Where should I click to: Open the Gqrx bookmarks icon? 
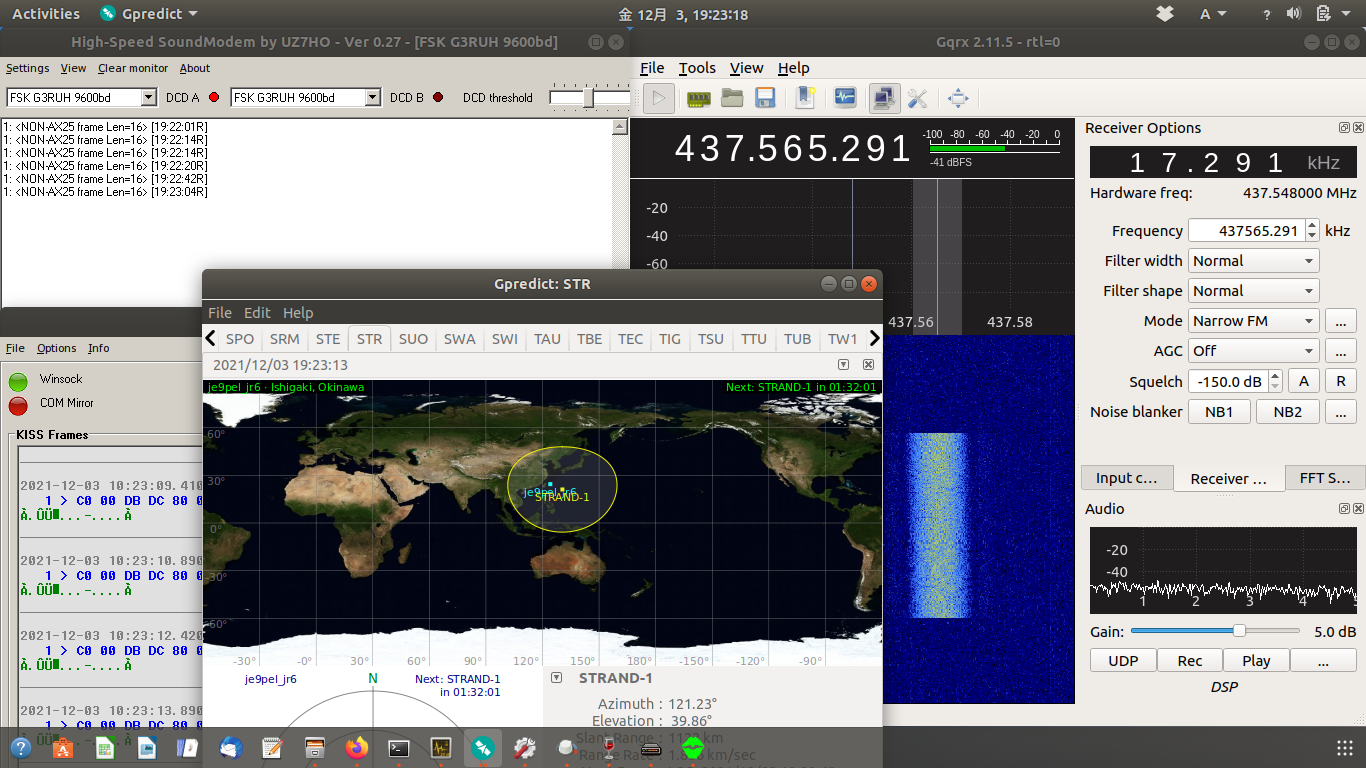pyautogui.click(x=805, y=98)
